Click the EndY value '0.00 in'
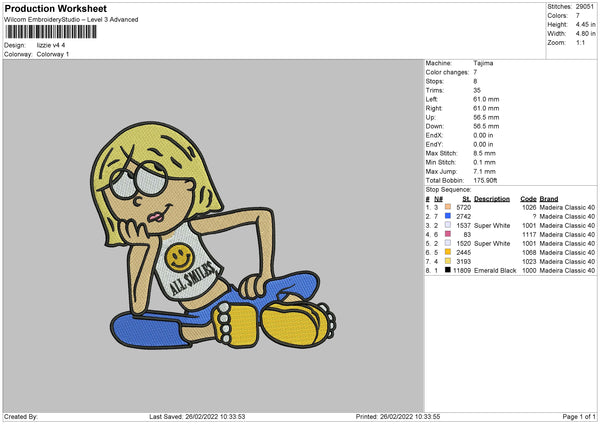Screen dimensions: 600x424 [483, 144]
